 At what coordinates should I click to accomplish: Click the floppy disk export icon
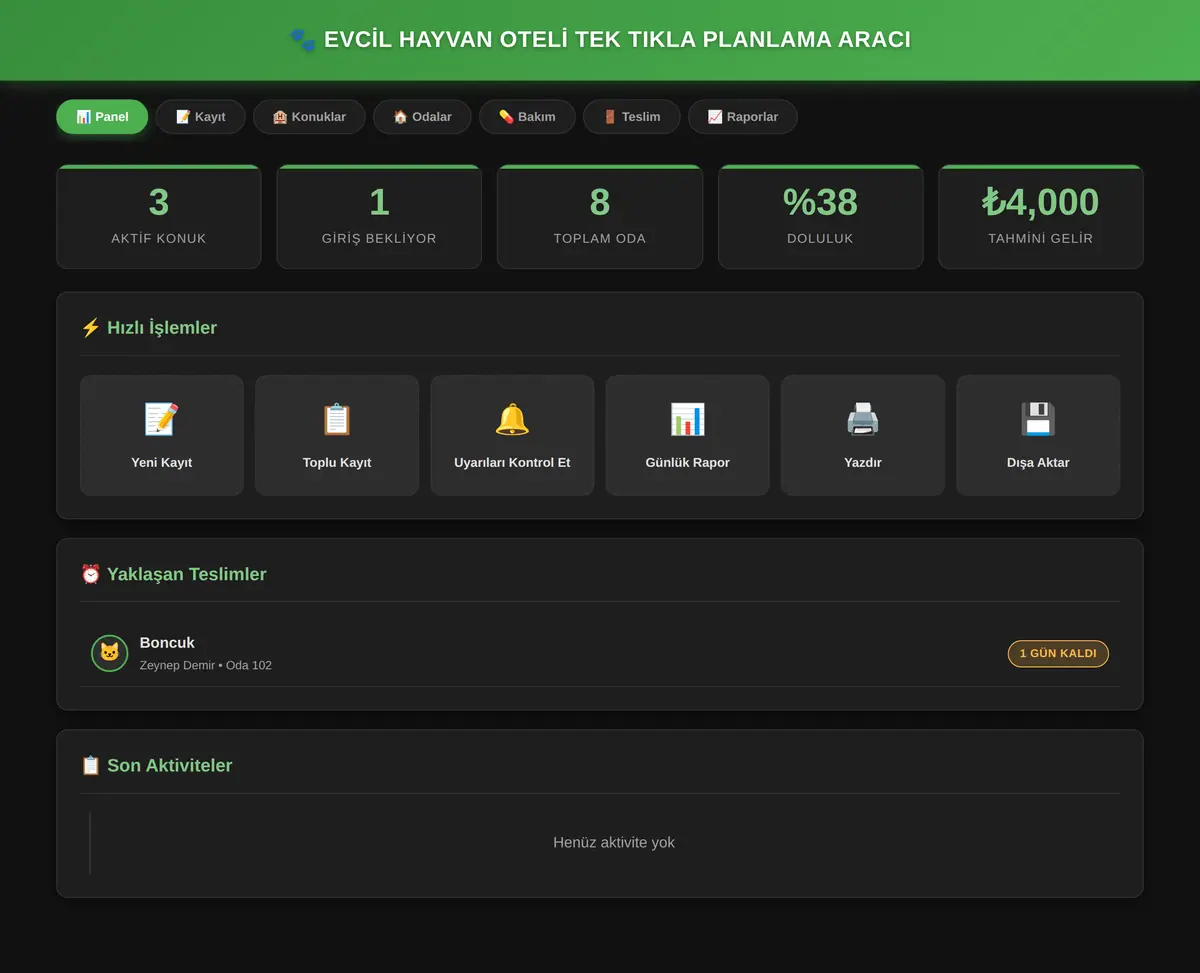tap(1038, 419)
